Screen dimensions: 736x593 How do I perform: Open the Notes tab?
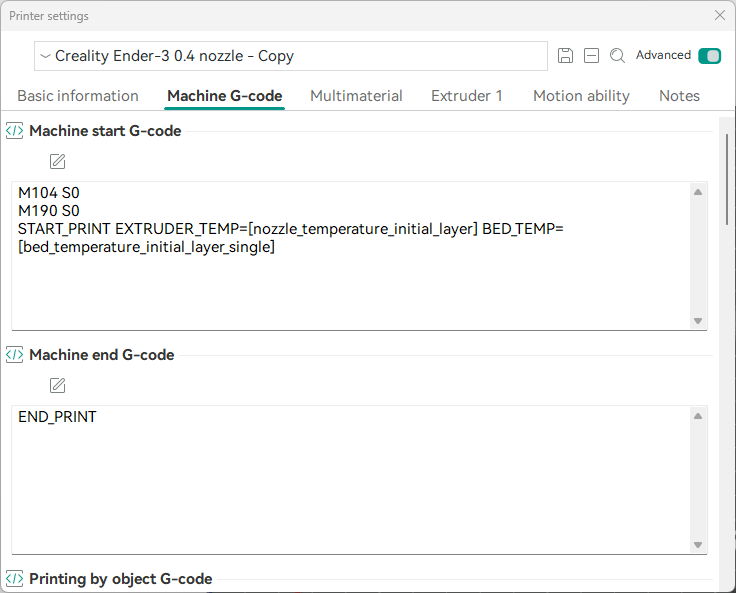click(679, 96)
